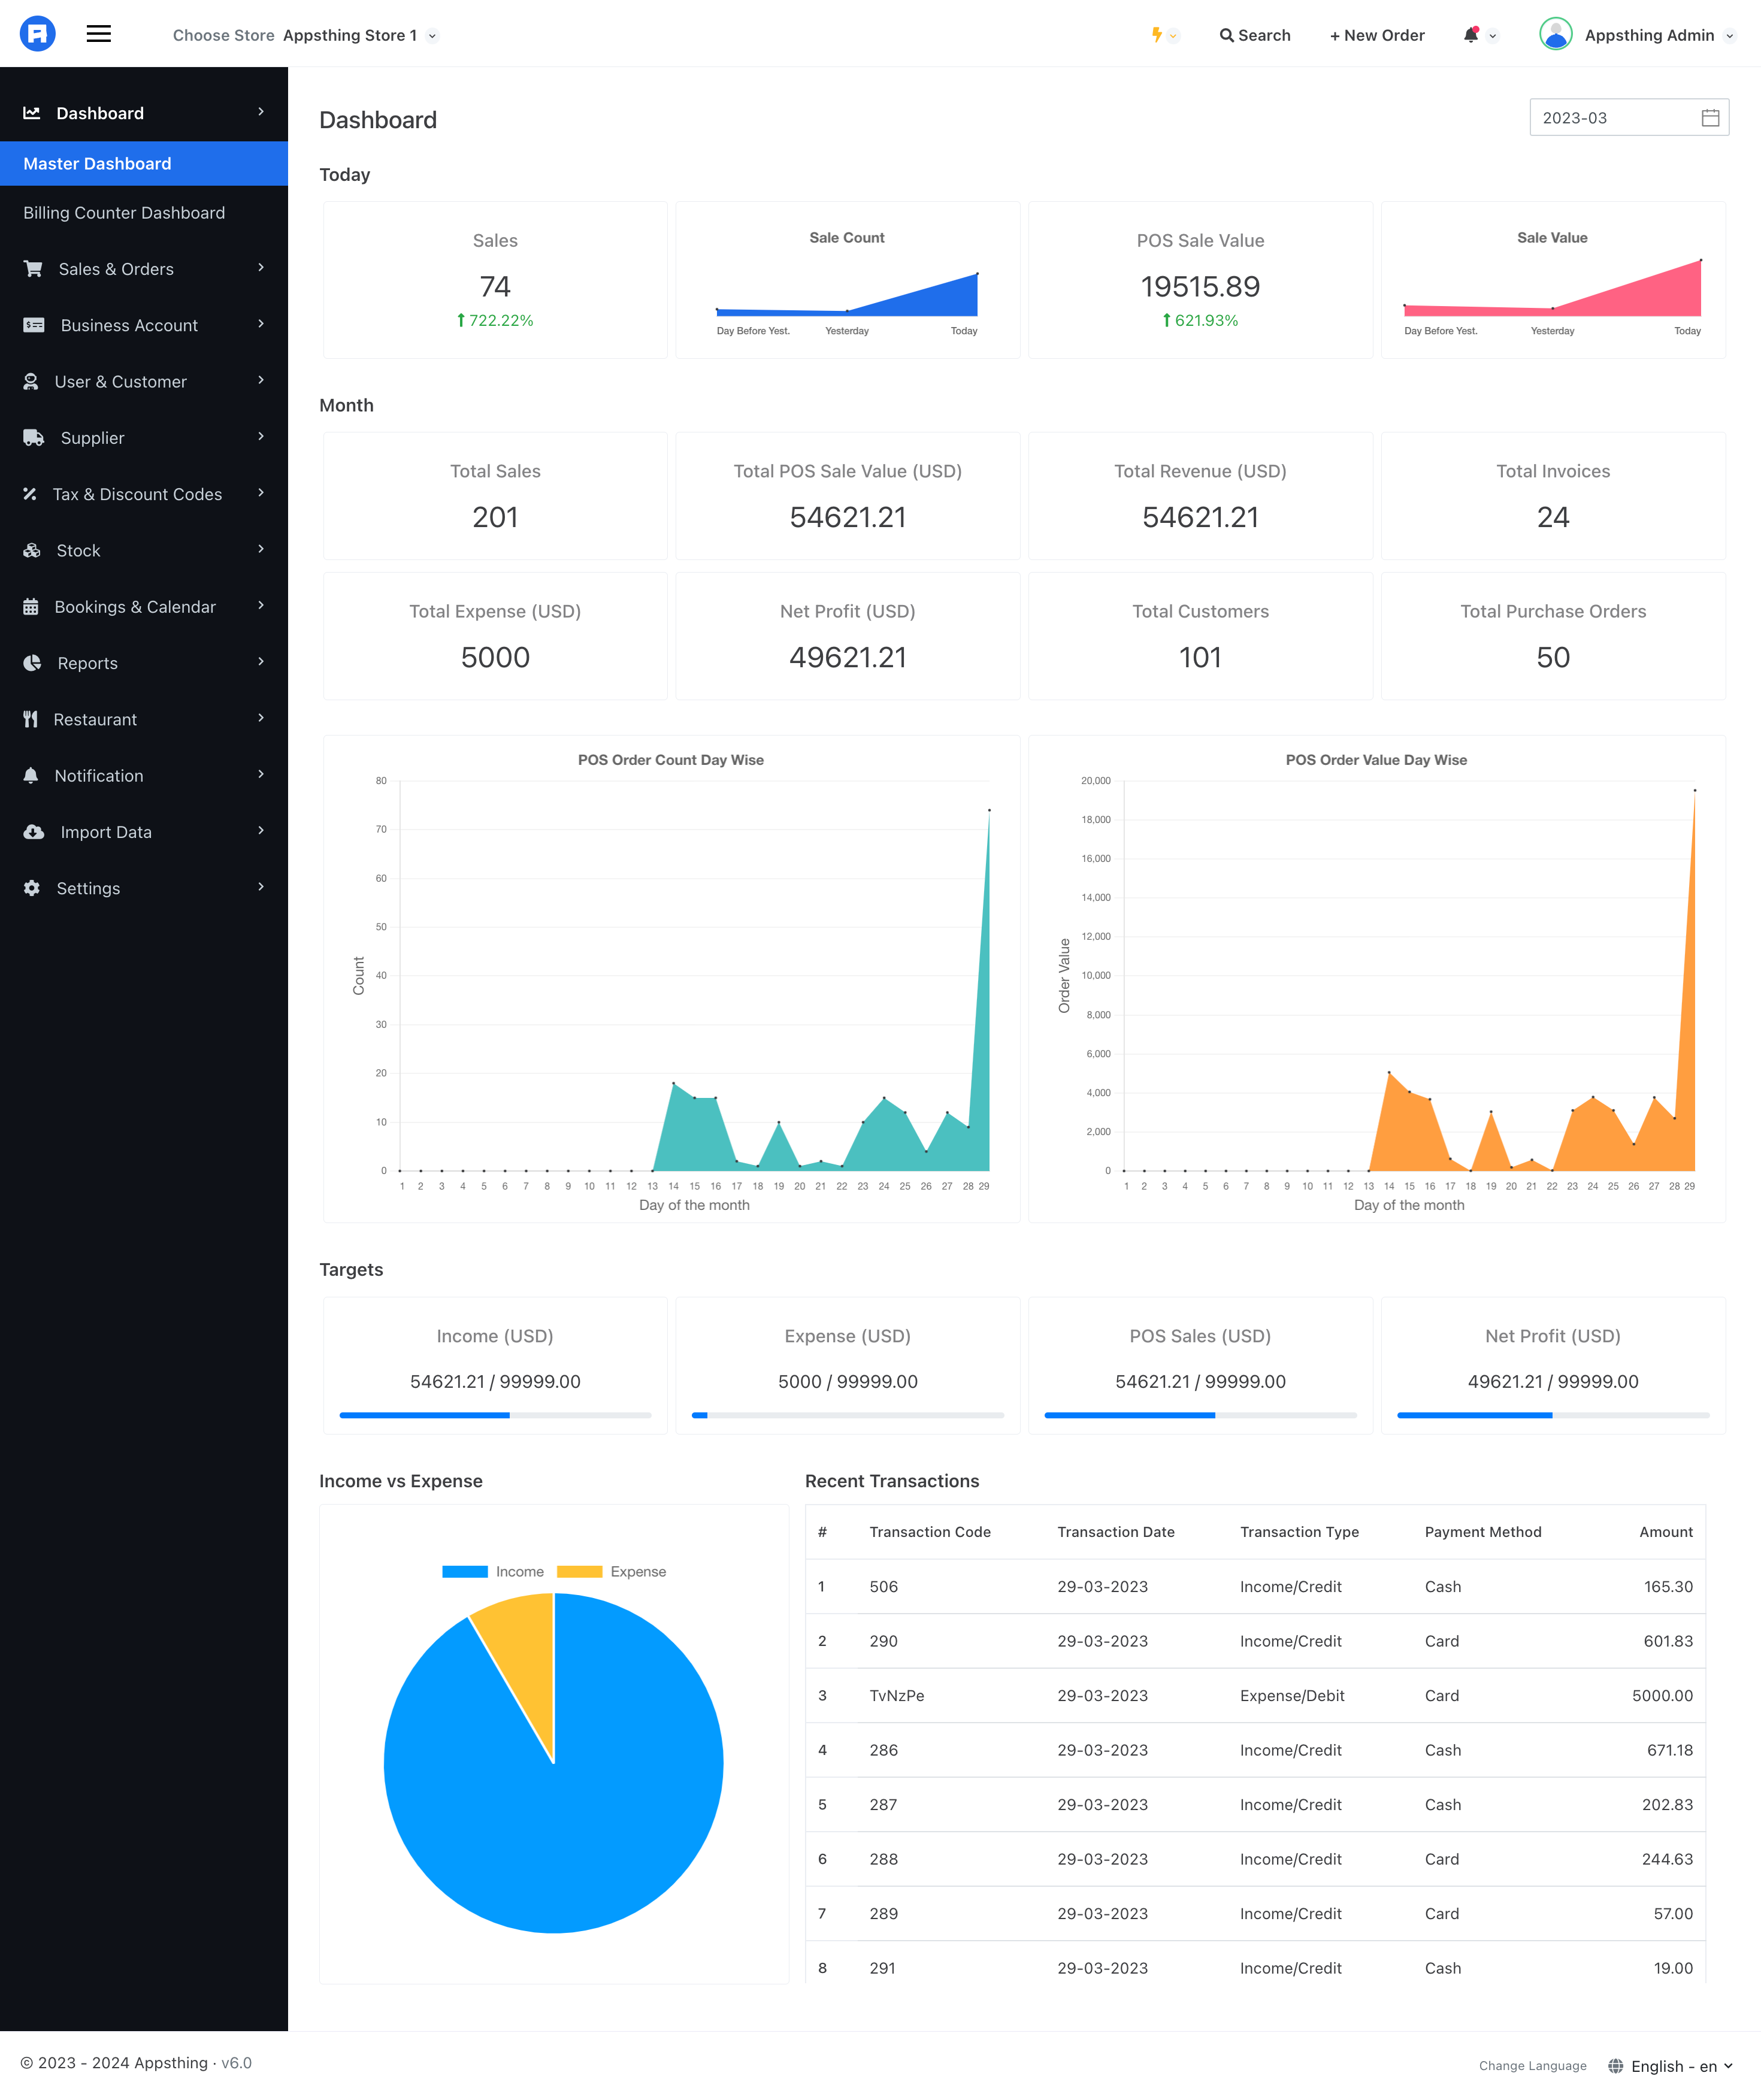
Task: Open the notification bell dropdown arrow
Action: click(1492, 36)
